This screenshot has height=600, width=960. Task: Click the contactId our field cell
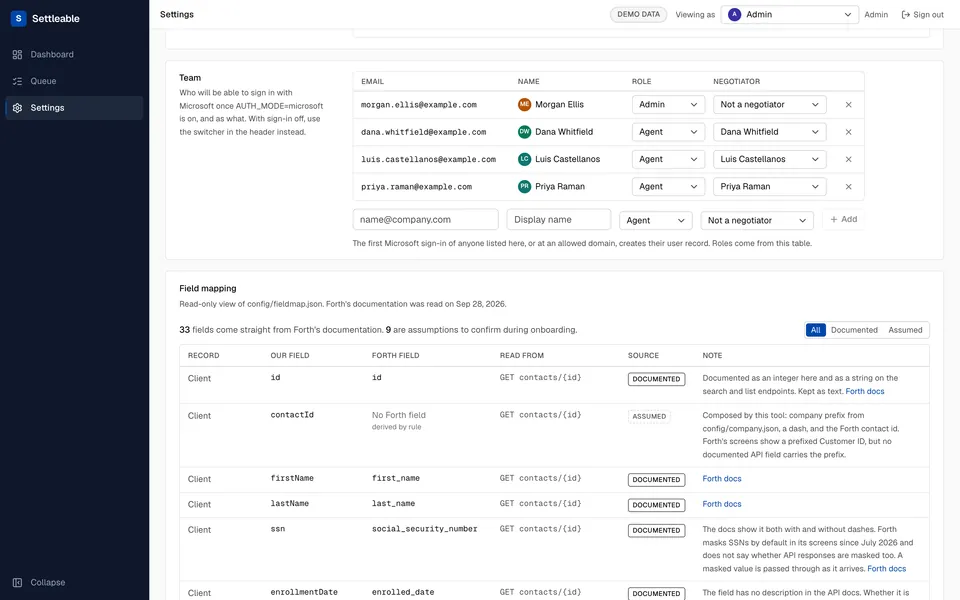click(x=292, y=415)
